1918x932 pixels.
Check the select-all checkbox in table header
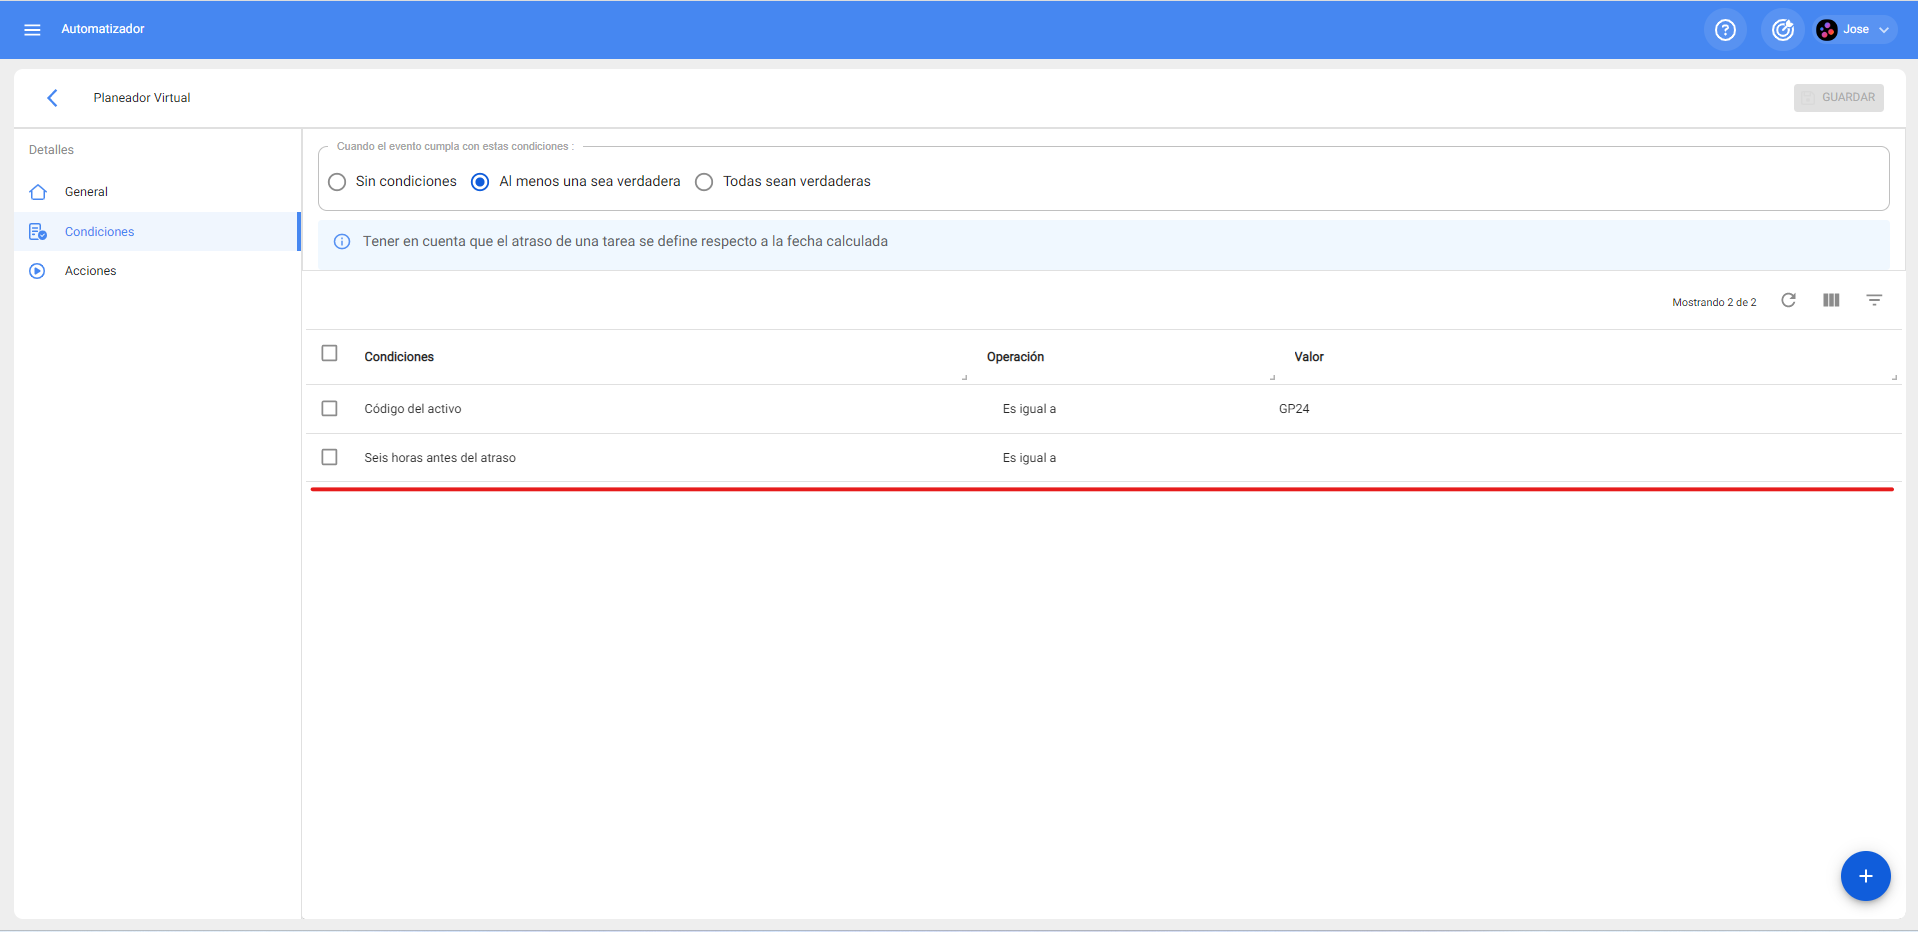coord(329,353)
